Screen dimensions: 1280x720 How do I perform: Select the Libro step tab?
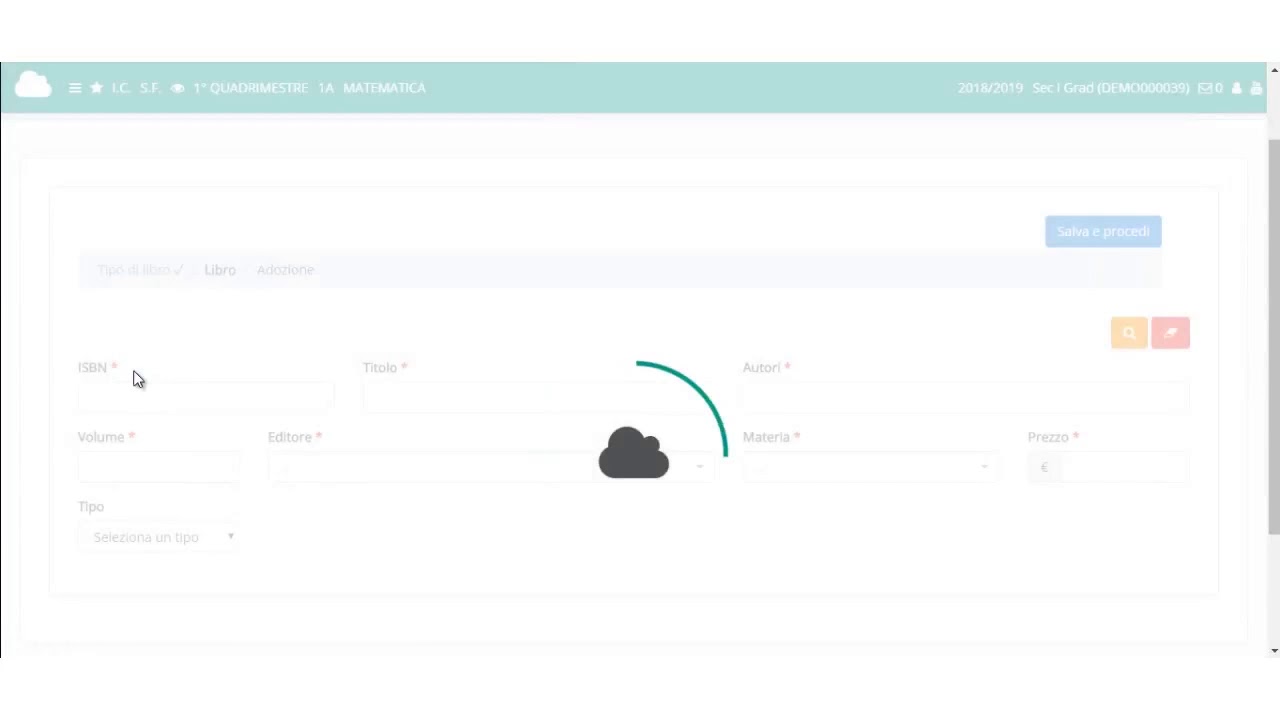point(220,270)
